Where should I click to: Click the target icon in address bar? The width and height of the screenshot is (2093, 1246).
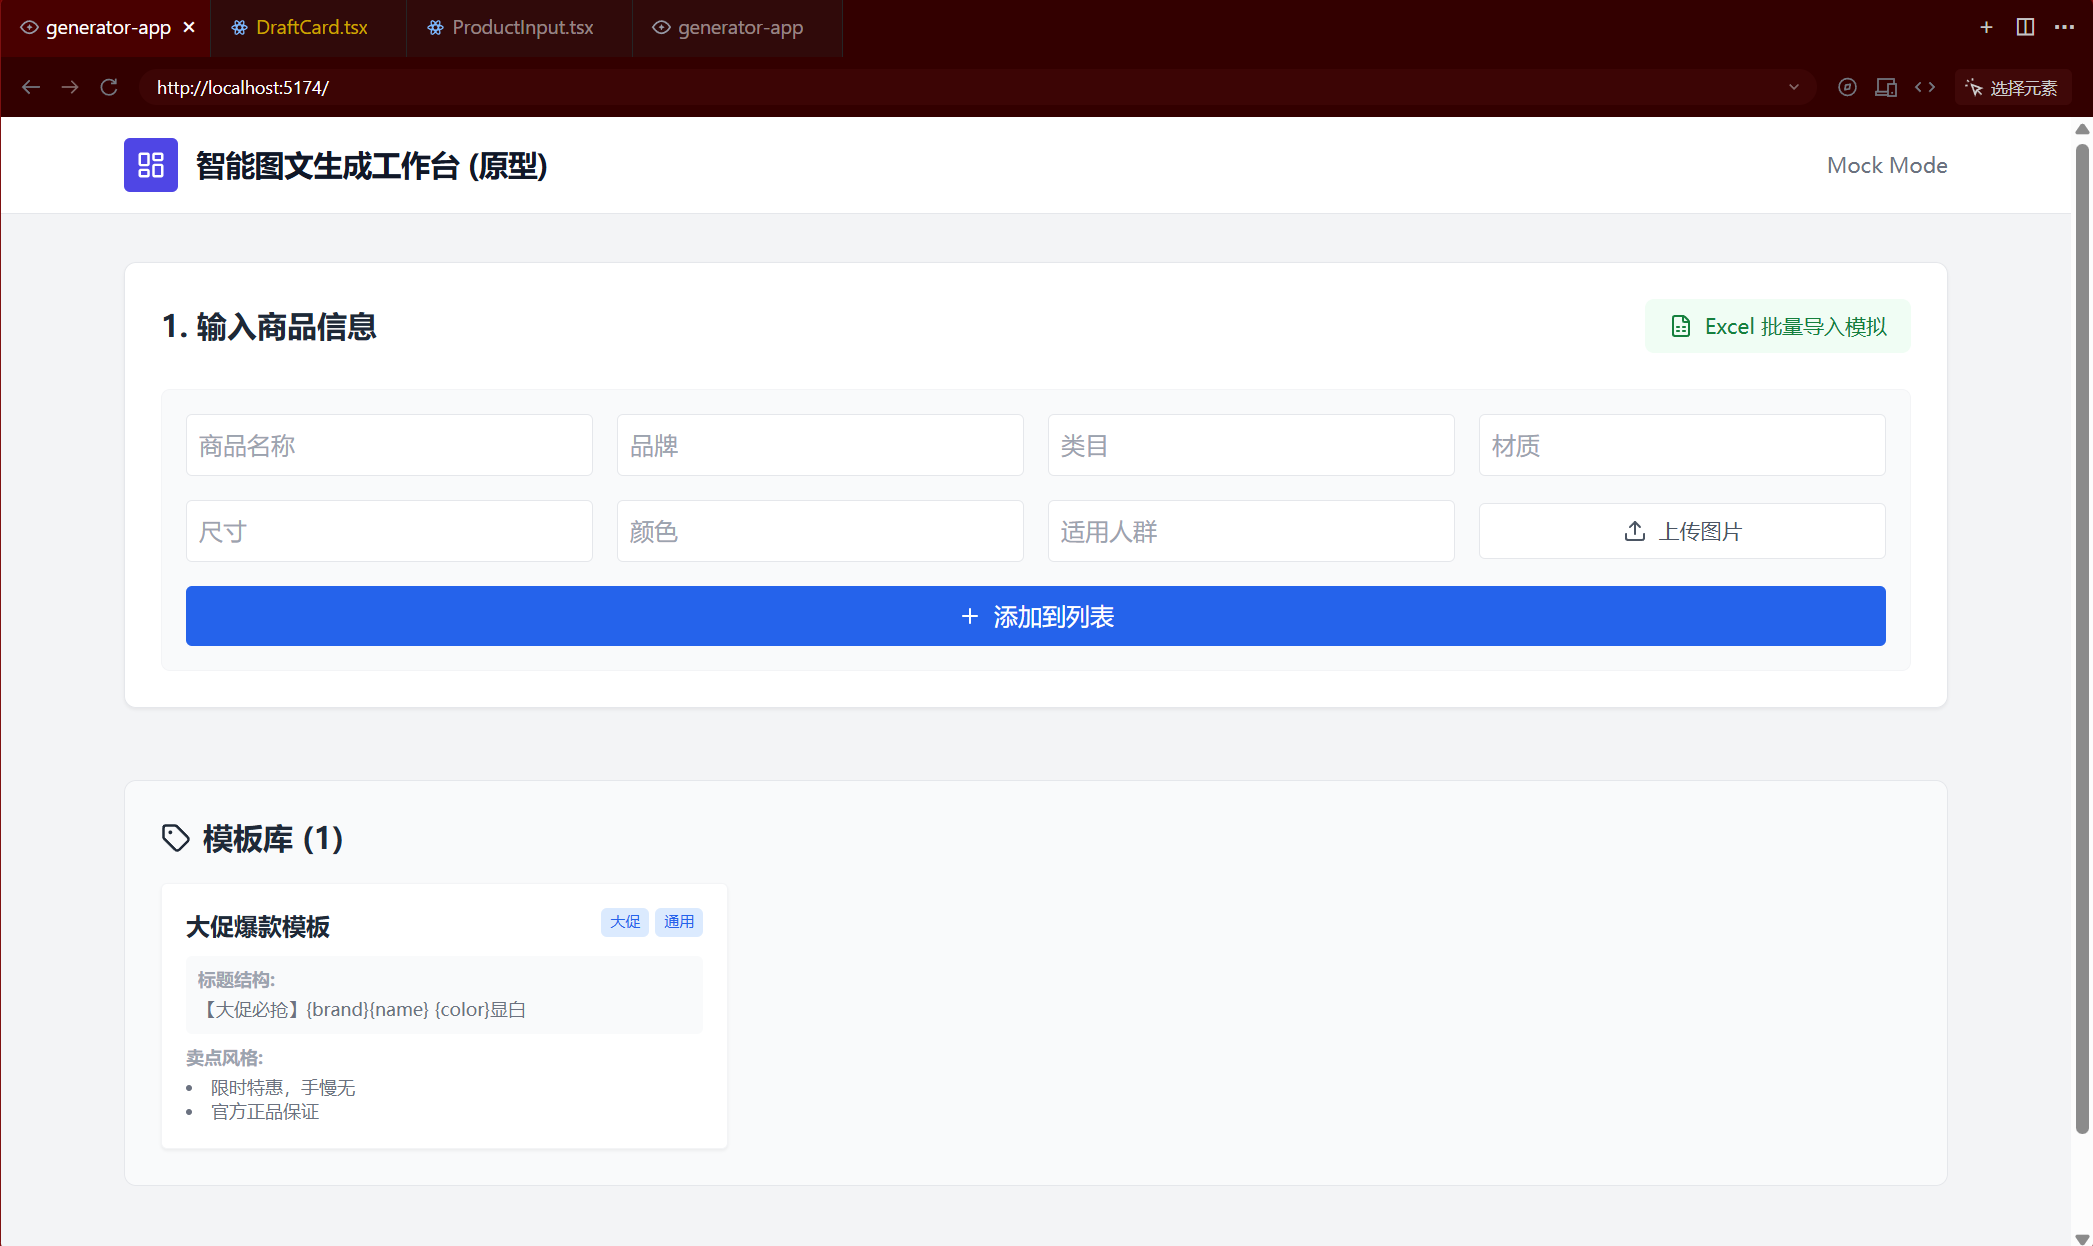(1847, 87)
